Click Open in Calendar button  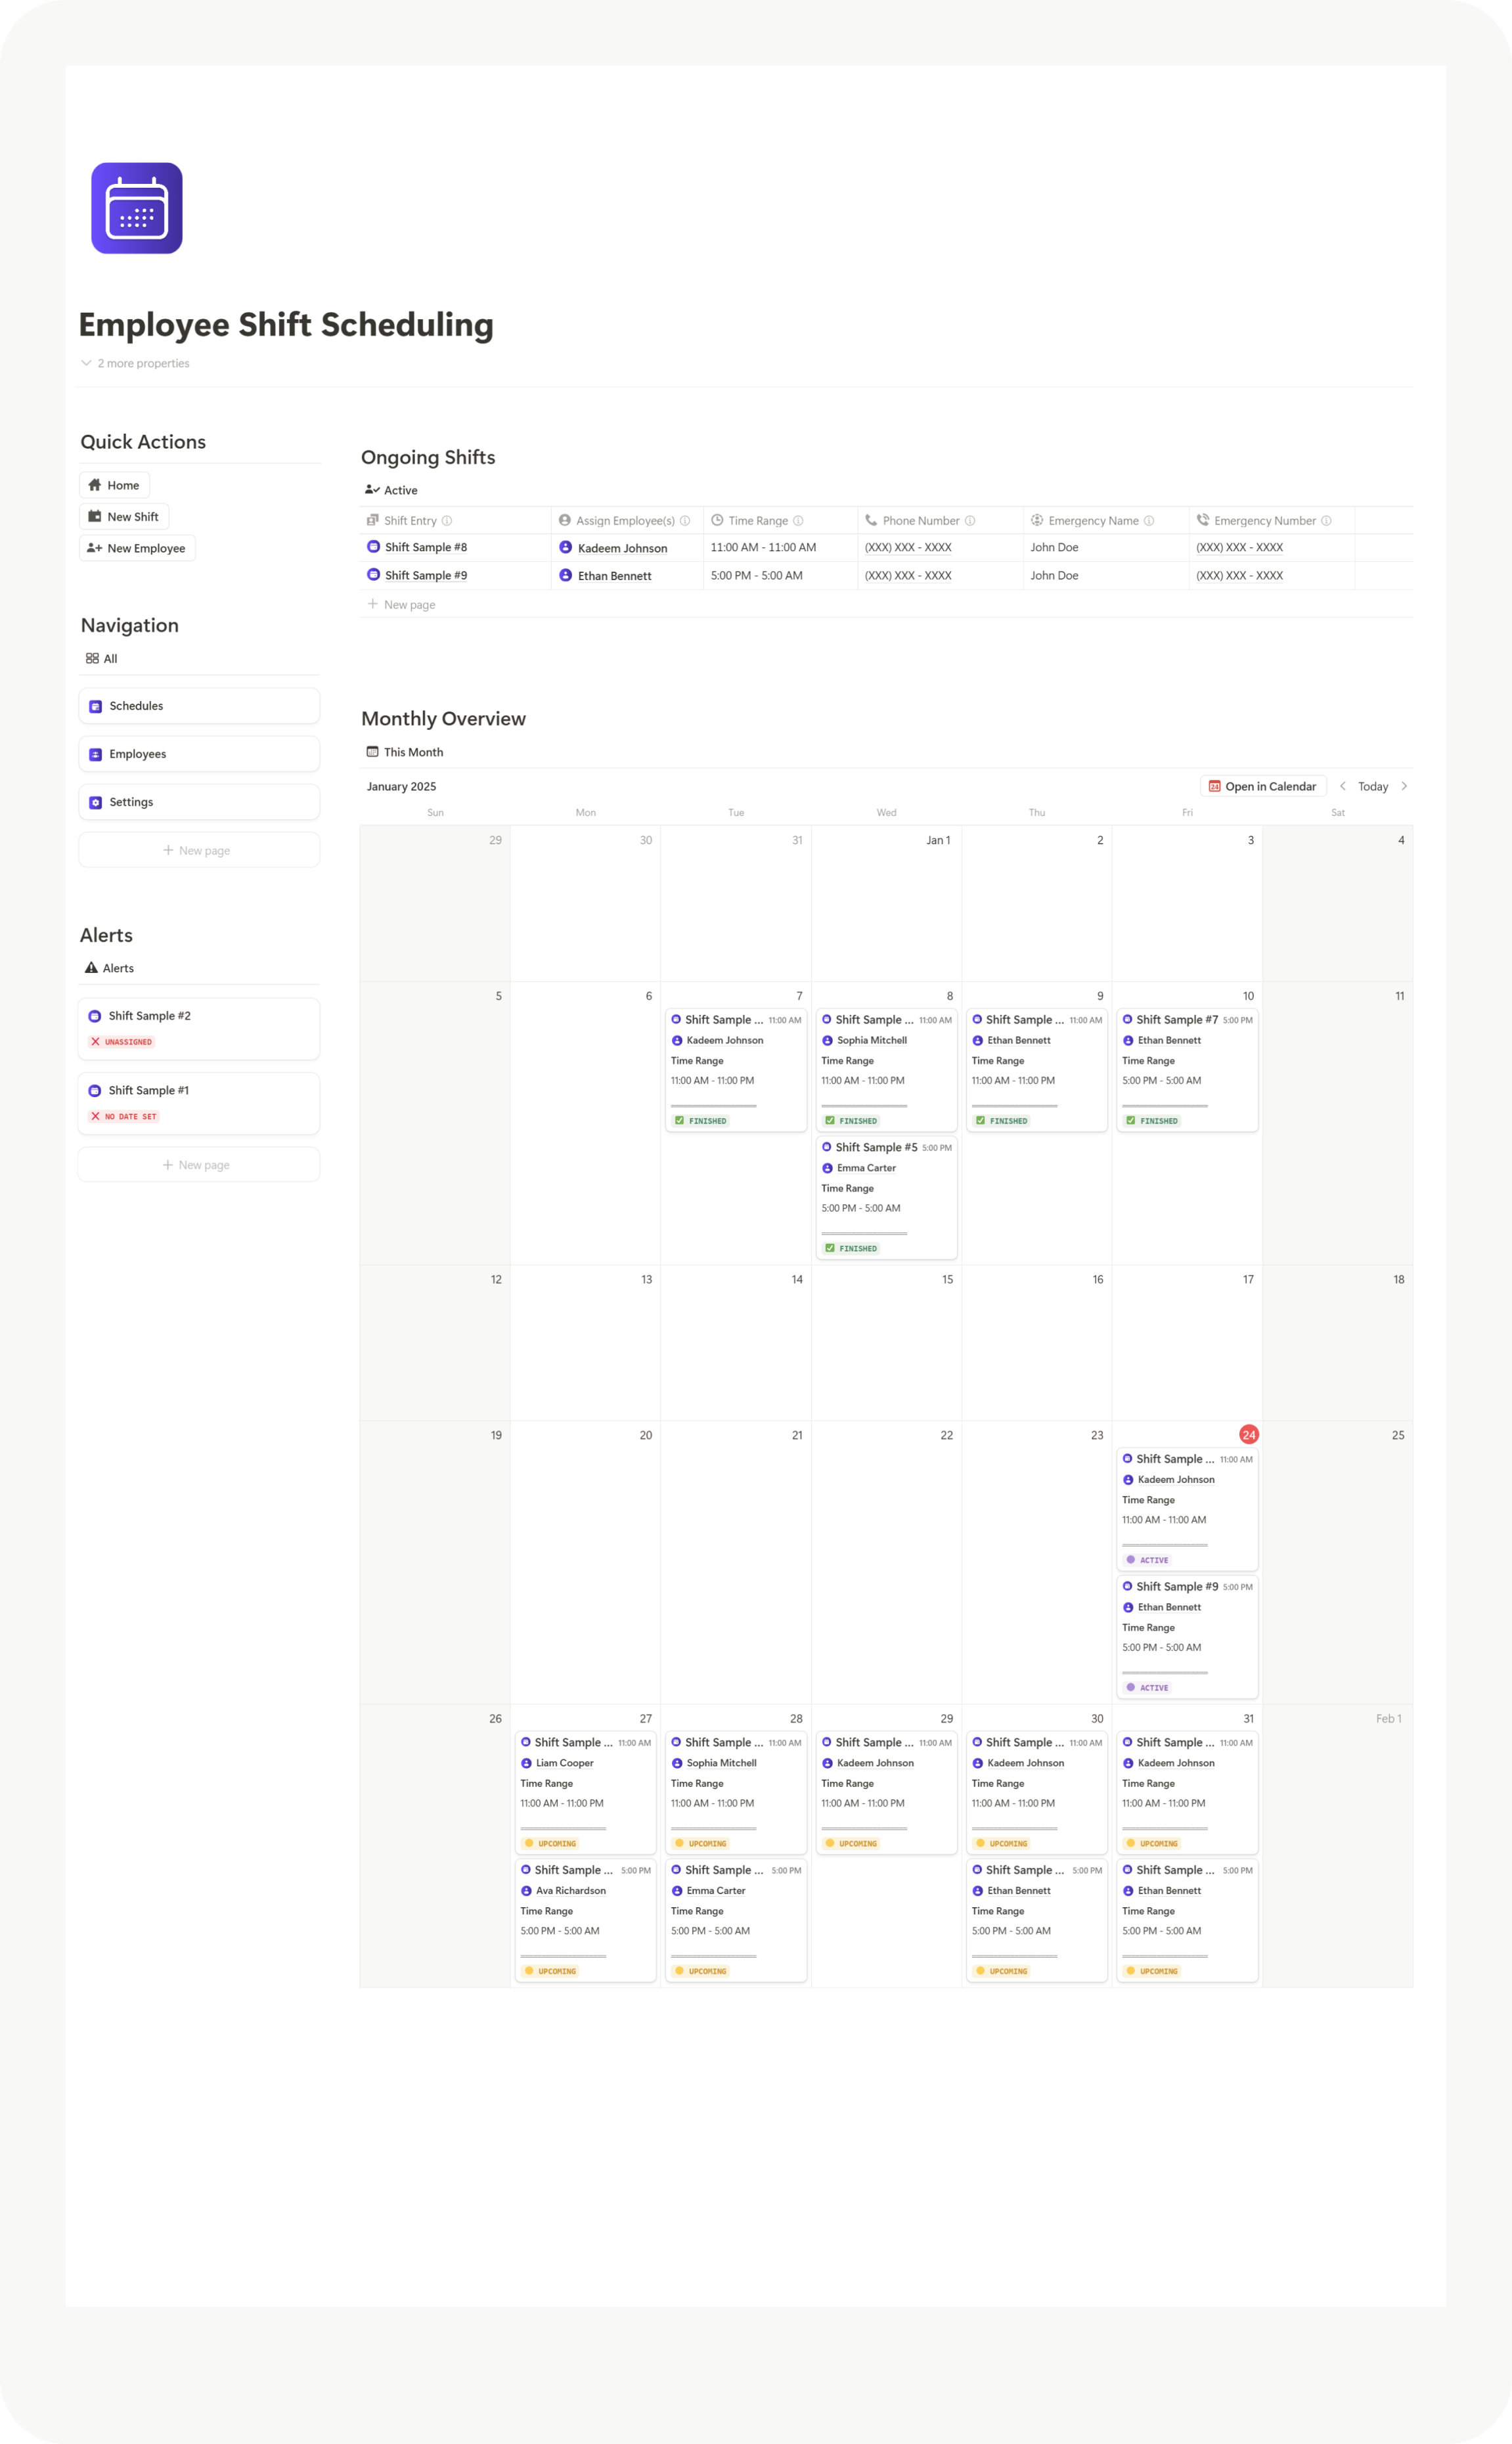pos(1263,786)
